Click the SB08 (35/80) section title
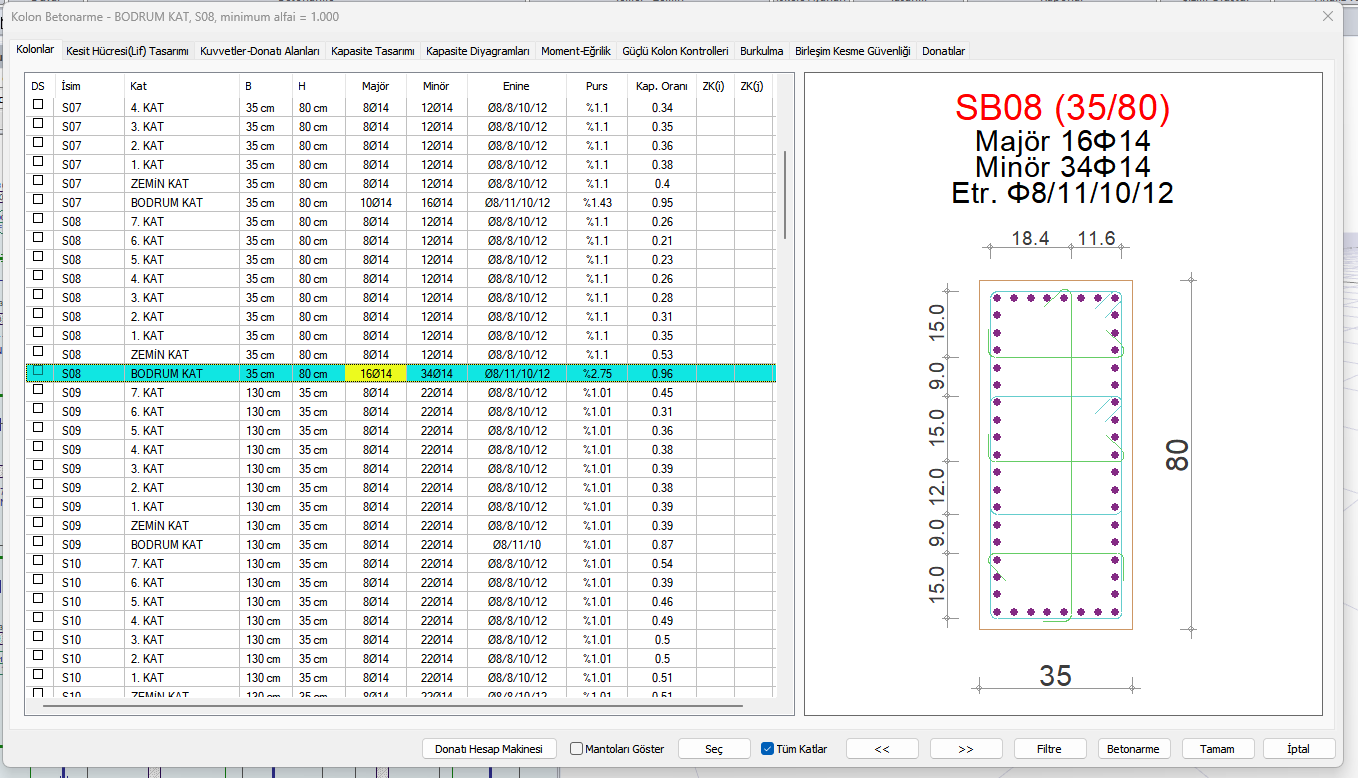 (x=1062, y=108)
